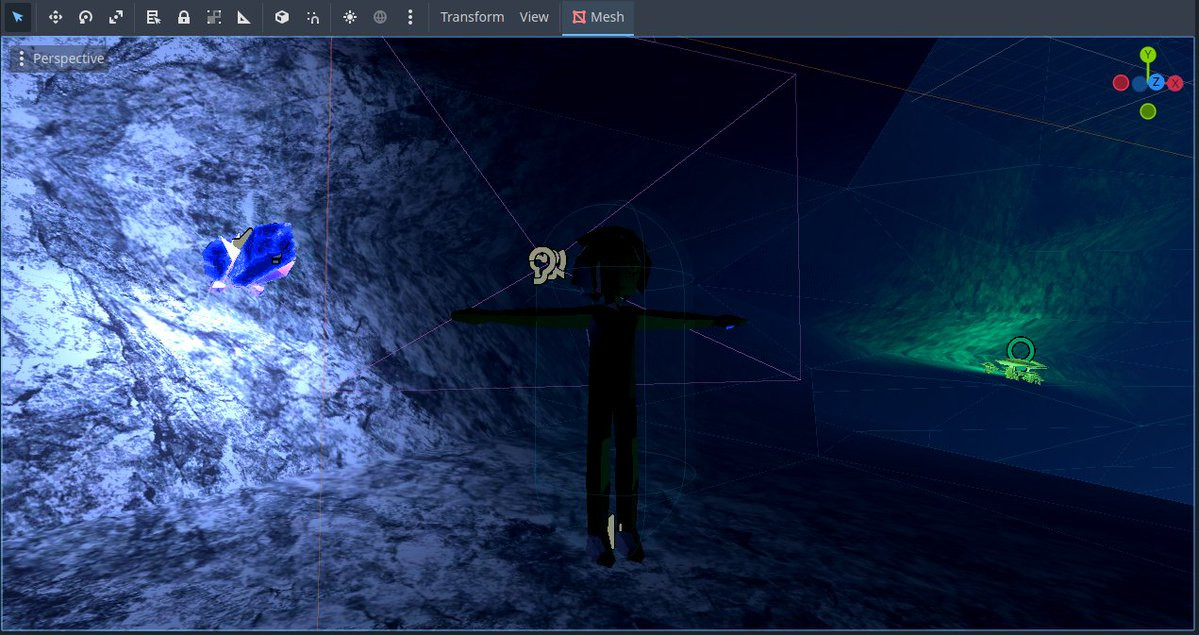Screen dimensions: 1199x635
Task: Open the Perspective viewport options menu
Action: [59, 59]
